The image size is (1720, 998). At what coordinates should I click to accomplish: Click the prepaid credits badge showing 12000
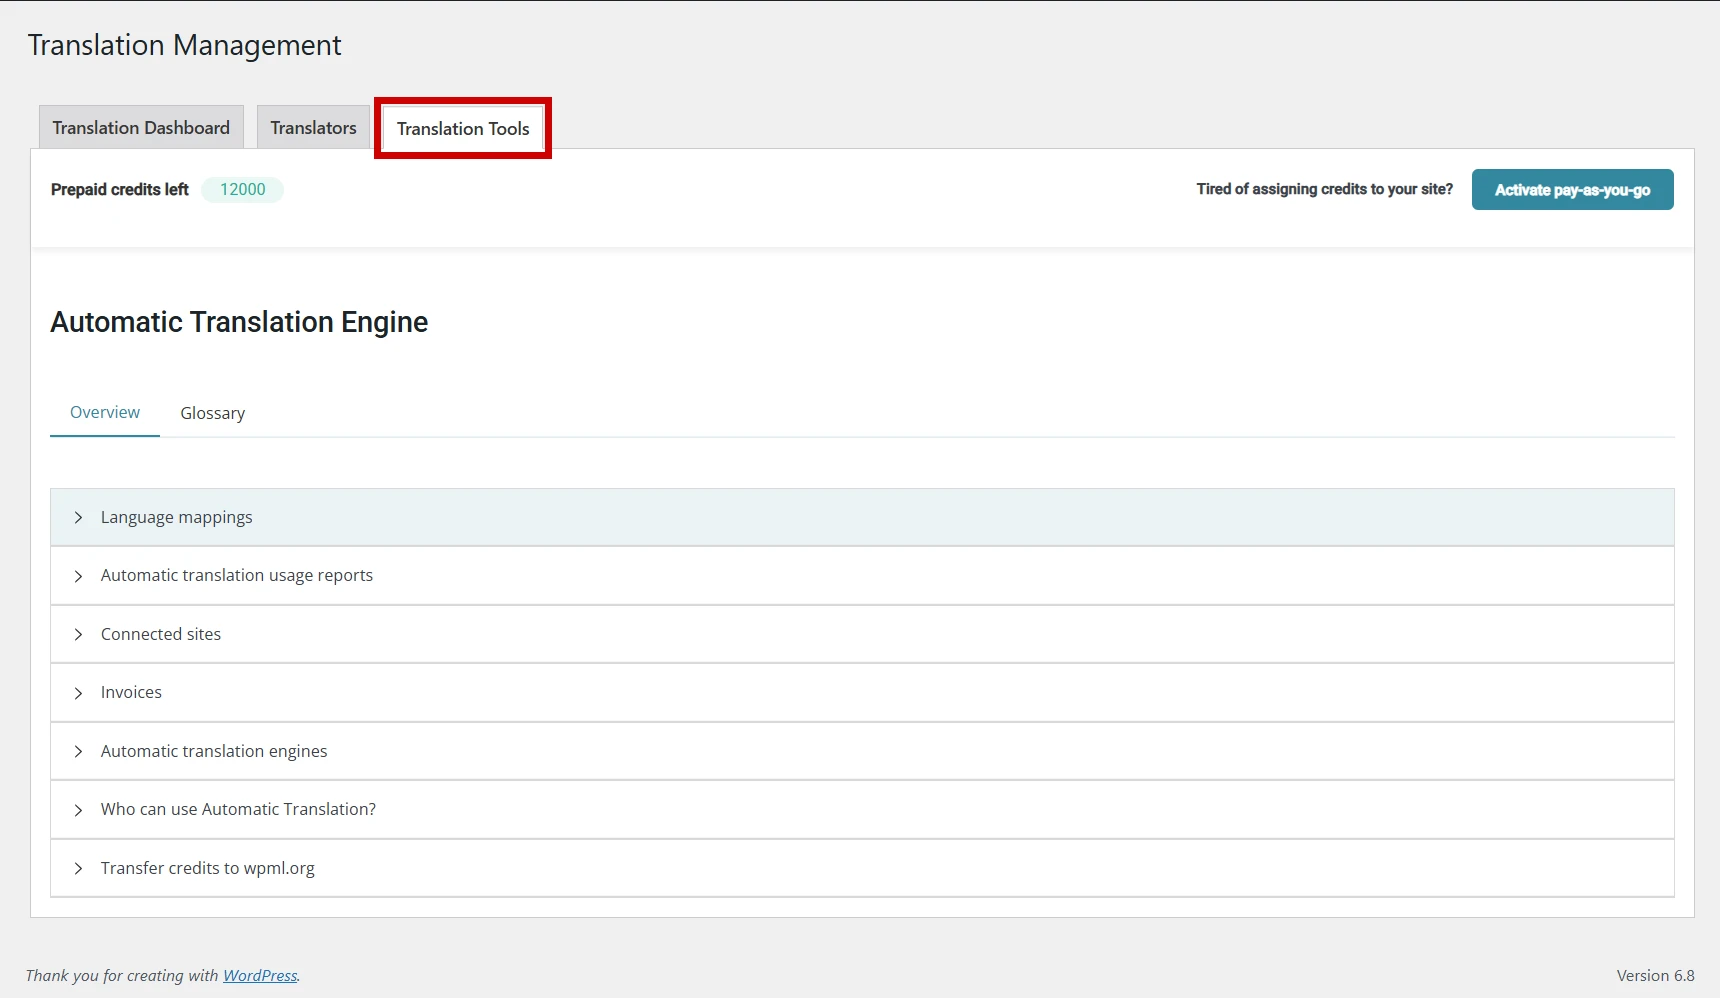[242, 189]
